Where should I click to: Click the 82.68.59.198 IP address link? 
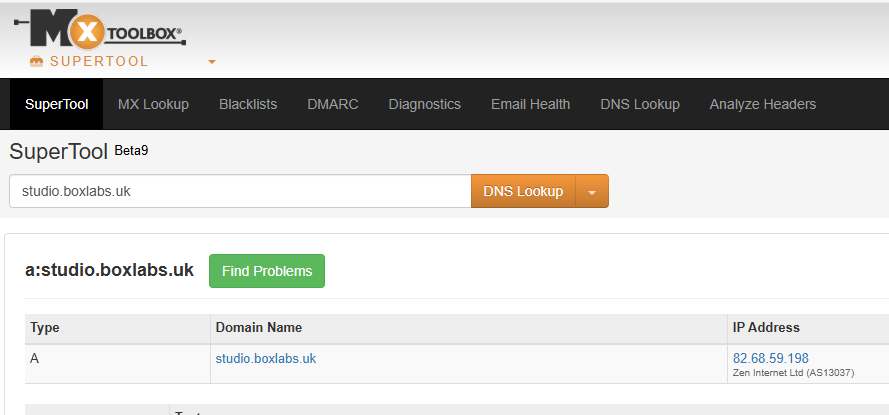point(770,358)
